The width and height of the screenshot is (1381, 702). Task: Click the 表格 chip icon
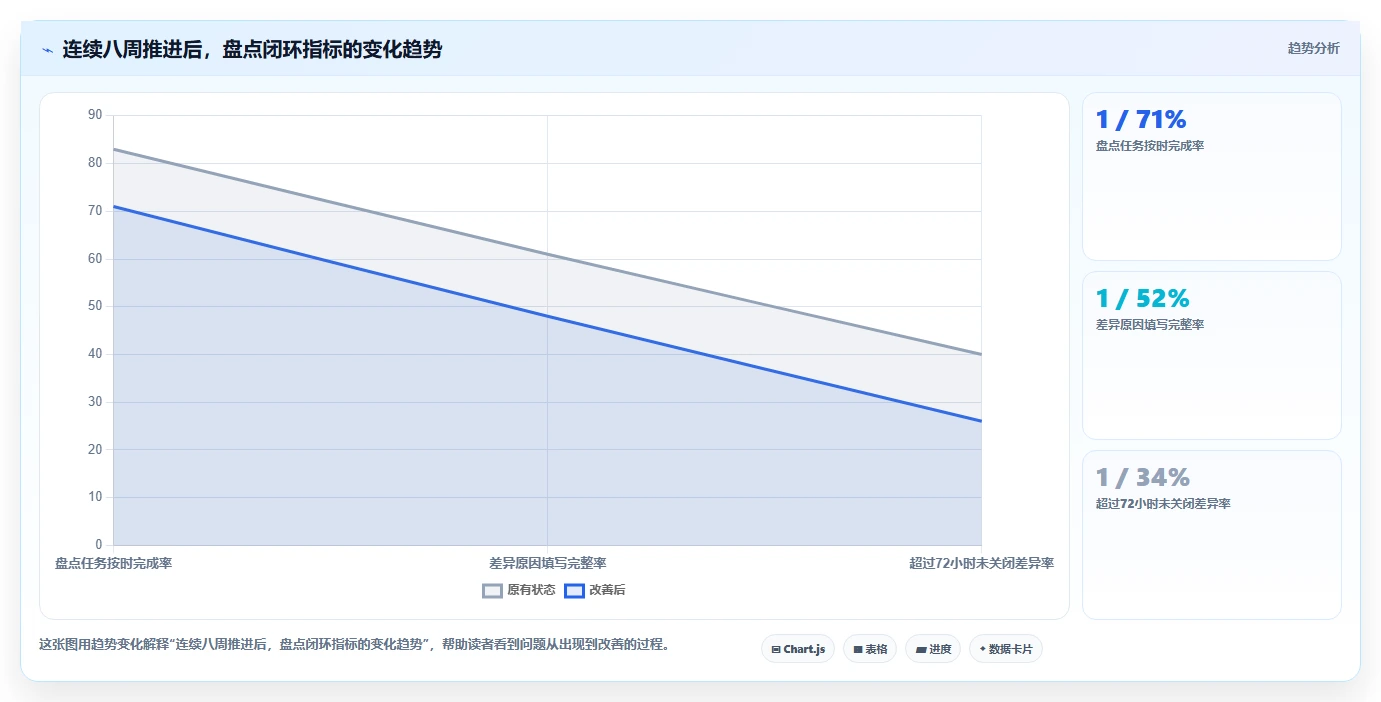click(x=858, y=649)
